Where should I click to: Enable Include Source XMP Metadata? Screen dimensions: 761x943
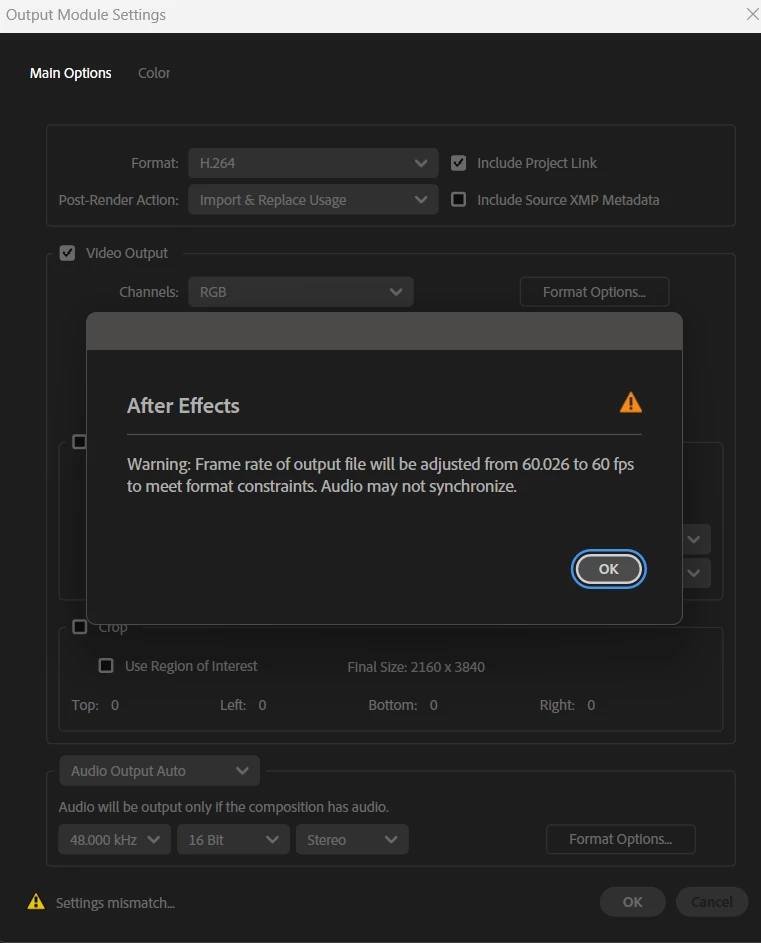[458, 200]
